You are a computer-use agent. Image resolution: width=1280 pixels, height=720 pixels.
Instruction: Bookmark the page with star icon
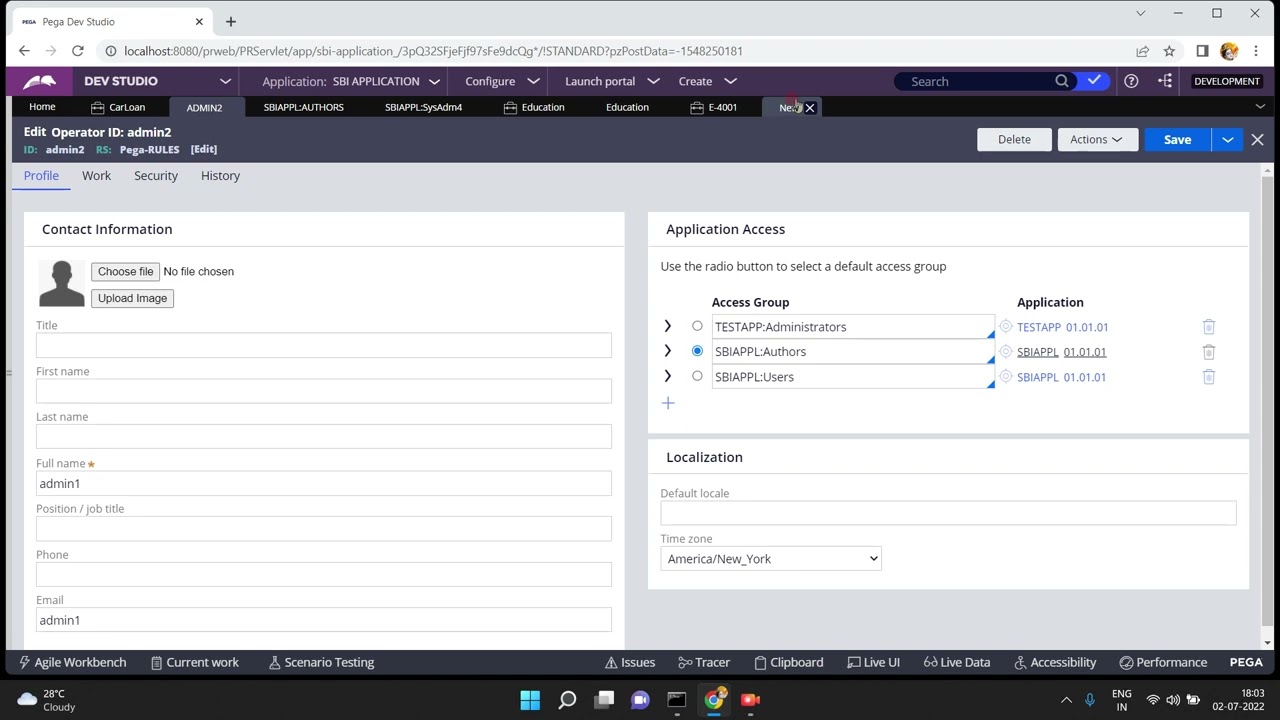[1169, 51]
